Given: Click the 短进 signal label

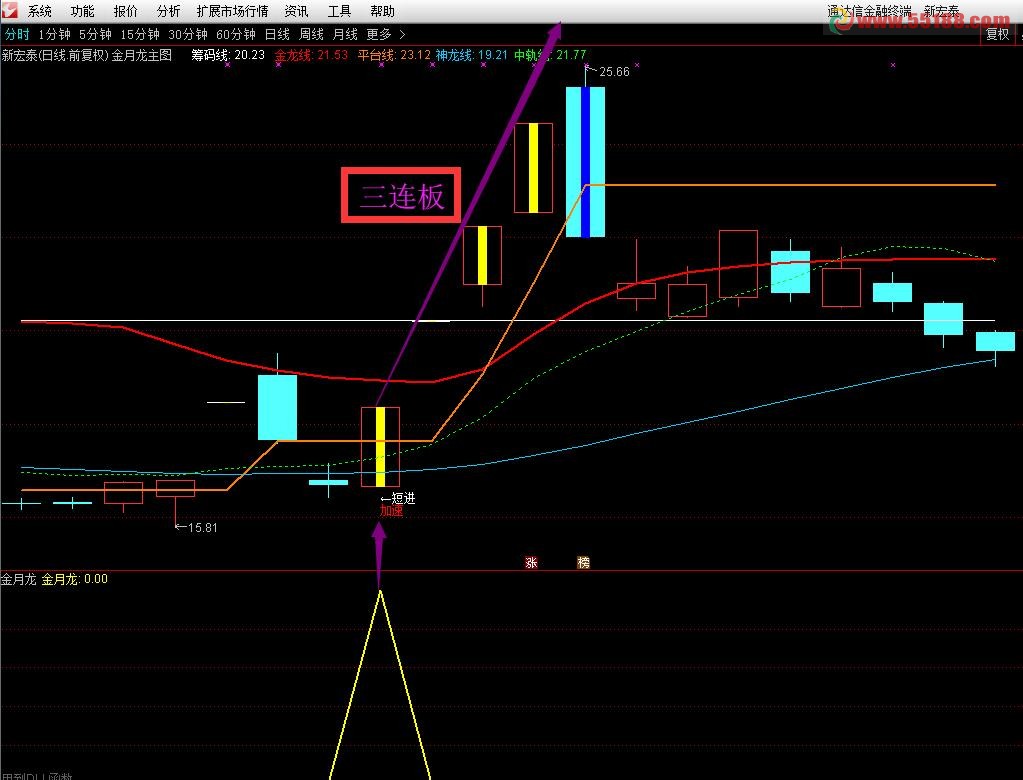Looking at the screenshot, I should 401,498.
